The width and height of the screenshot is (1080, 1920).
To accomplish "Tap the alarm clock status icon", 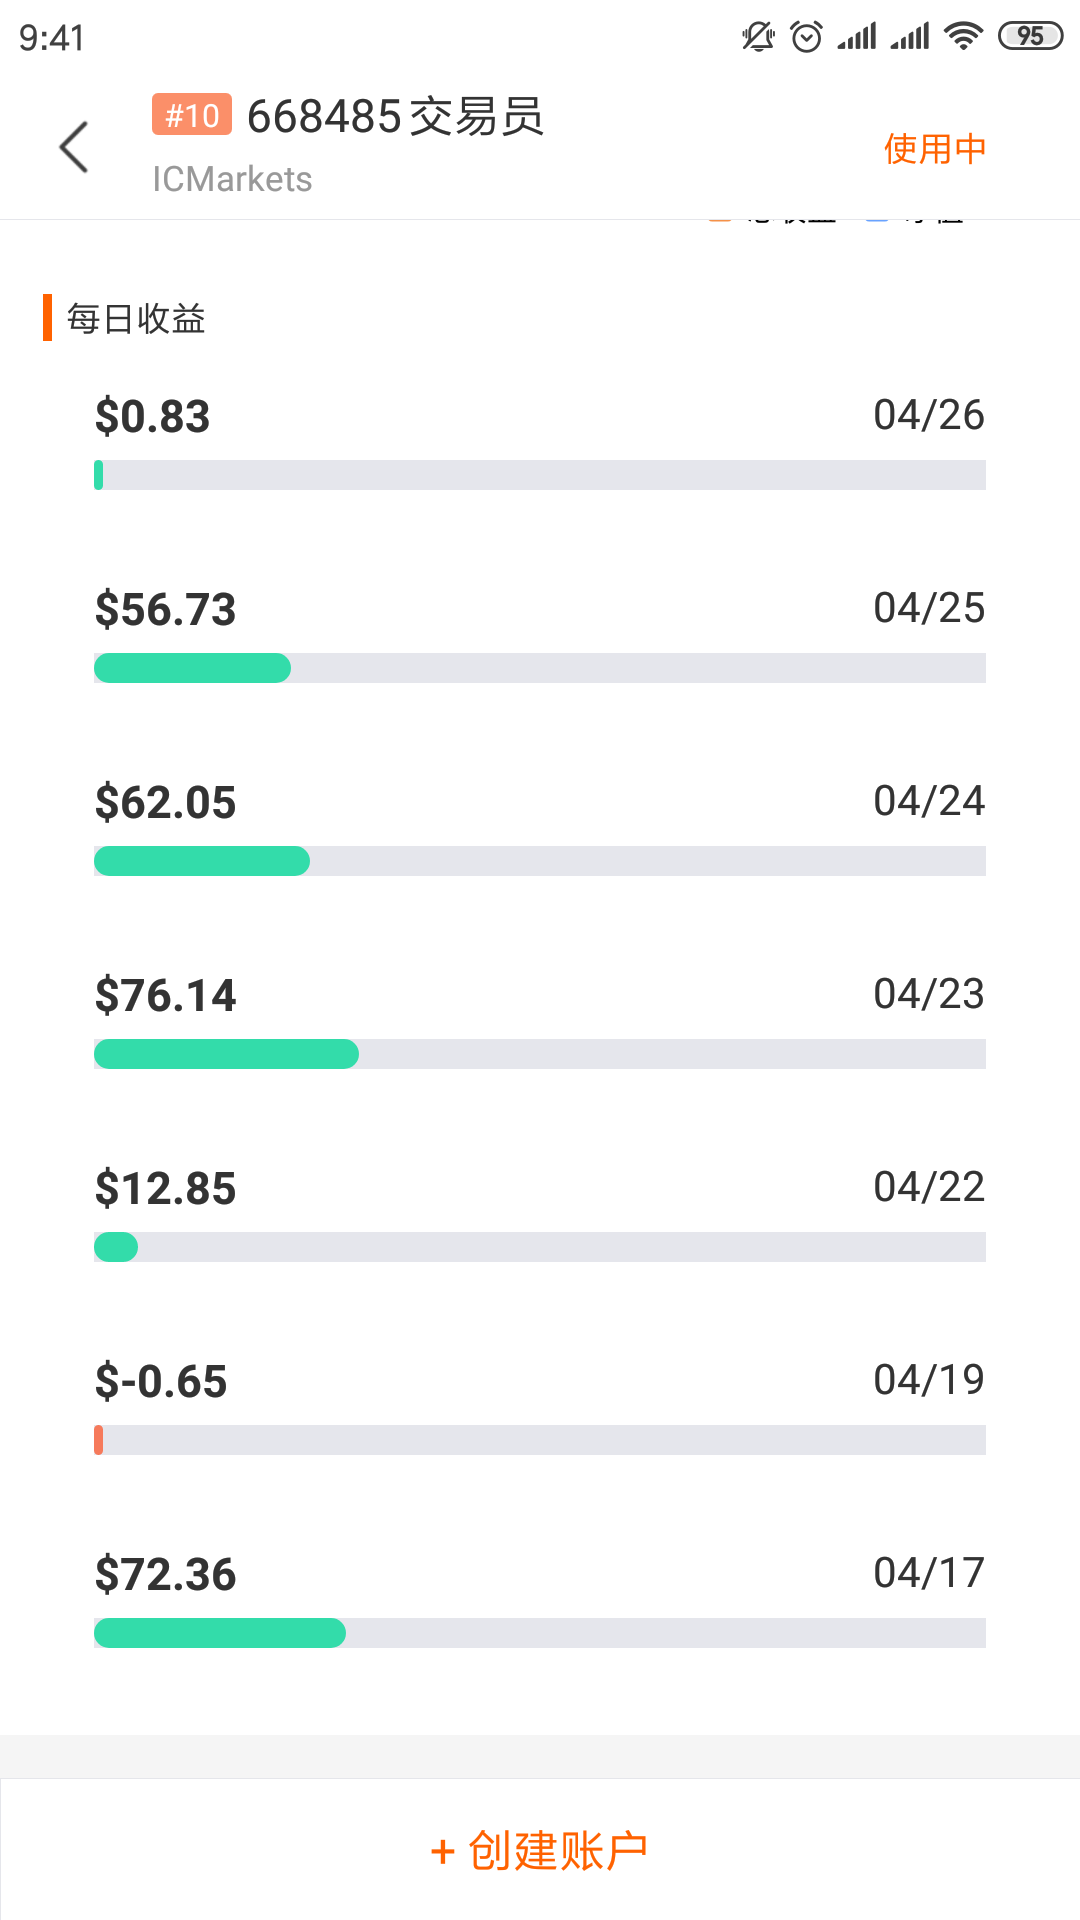I will [x=806, y=37].
